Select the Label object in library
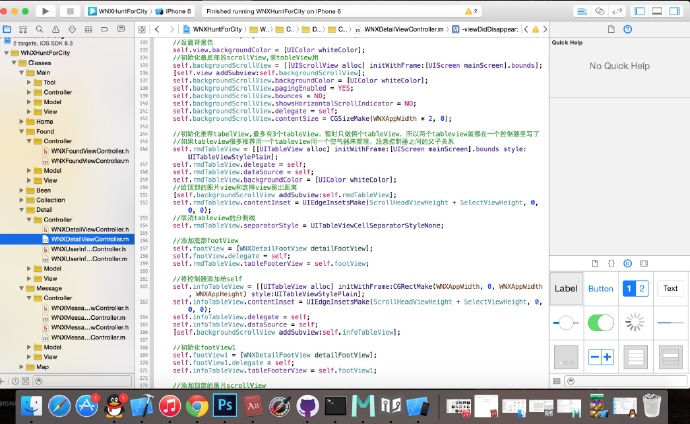The image size is (690, 424). tap(566, 288)
